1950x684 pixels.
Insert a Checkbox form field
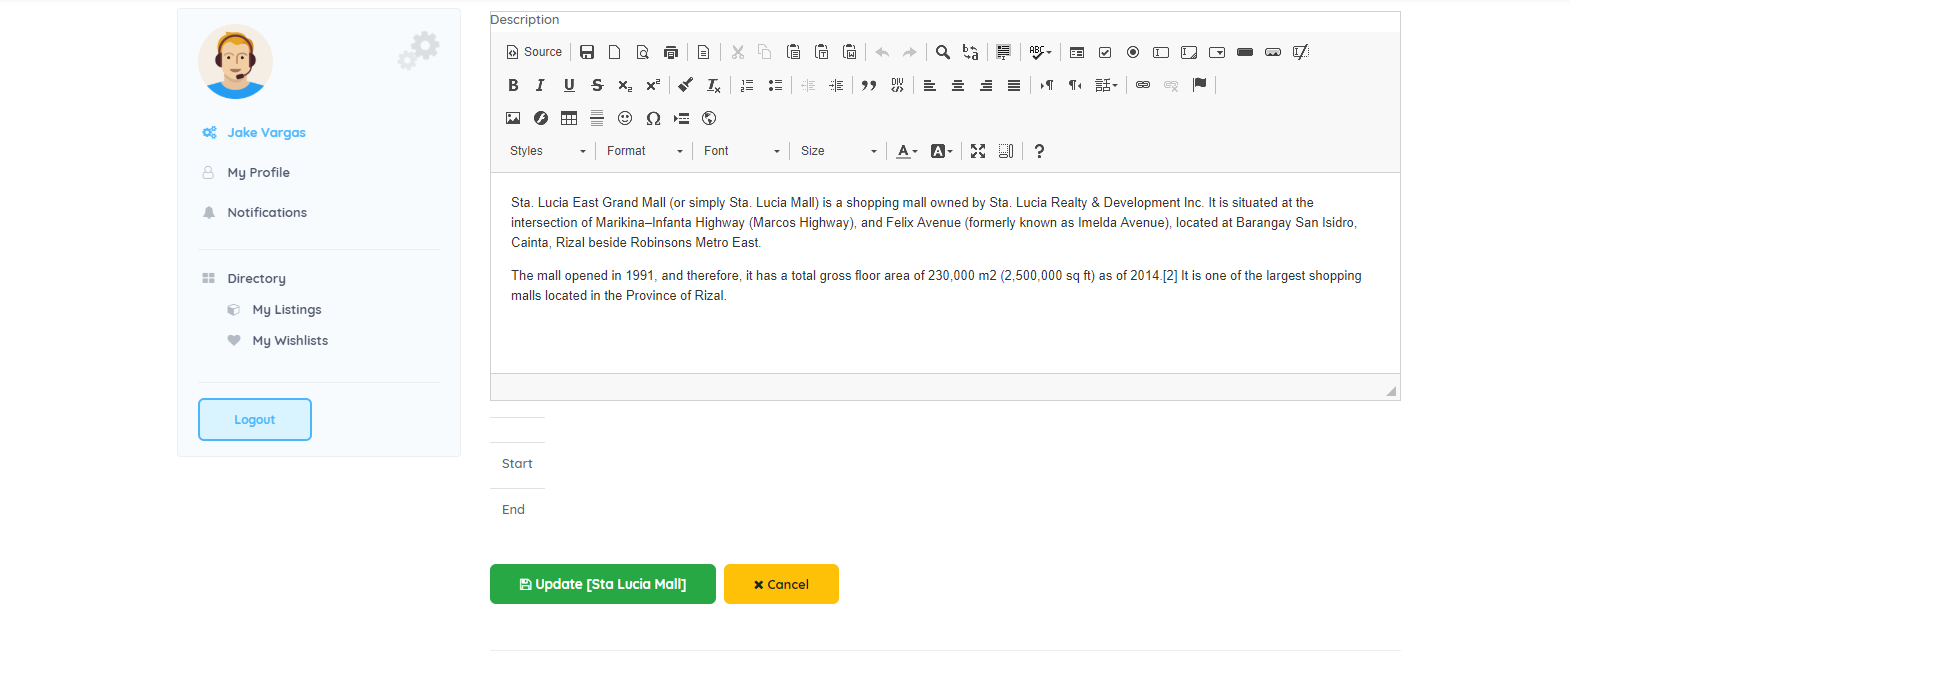[1105, 52]
